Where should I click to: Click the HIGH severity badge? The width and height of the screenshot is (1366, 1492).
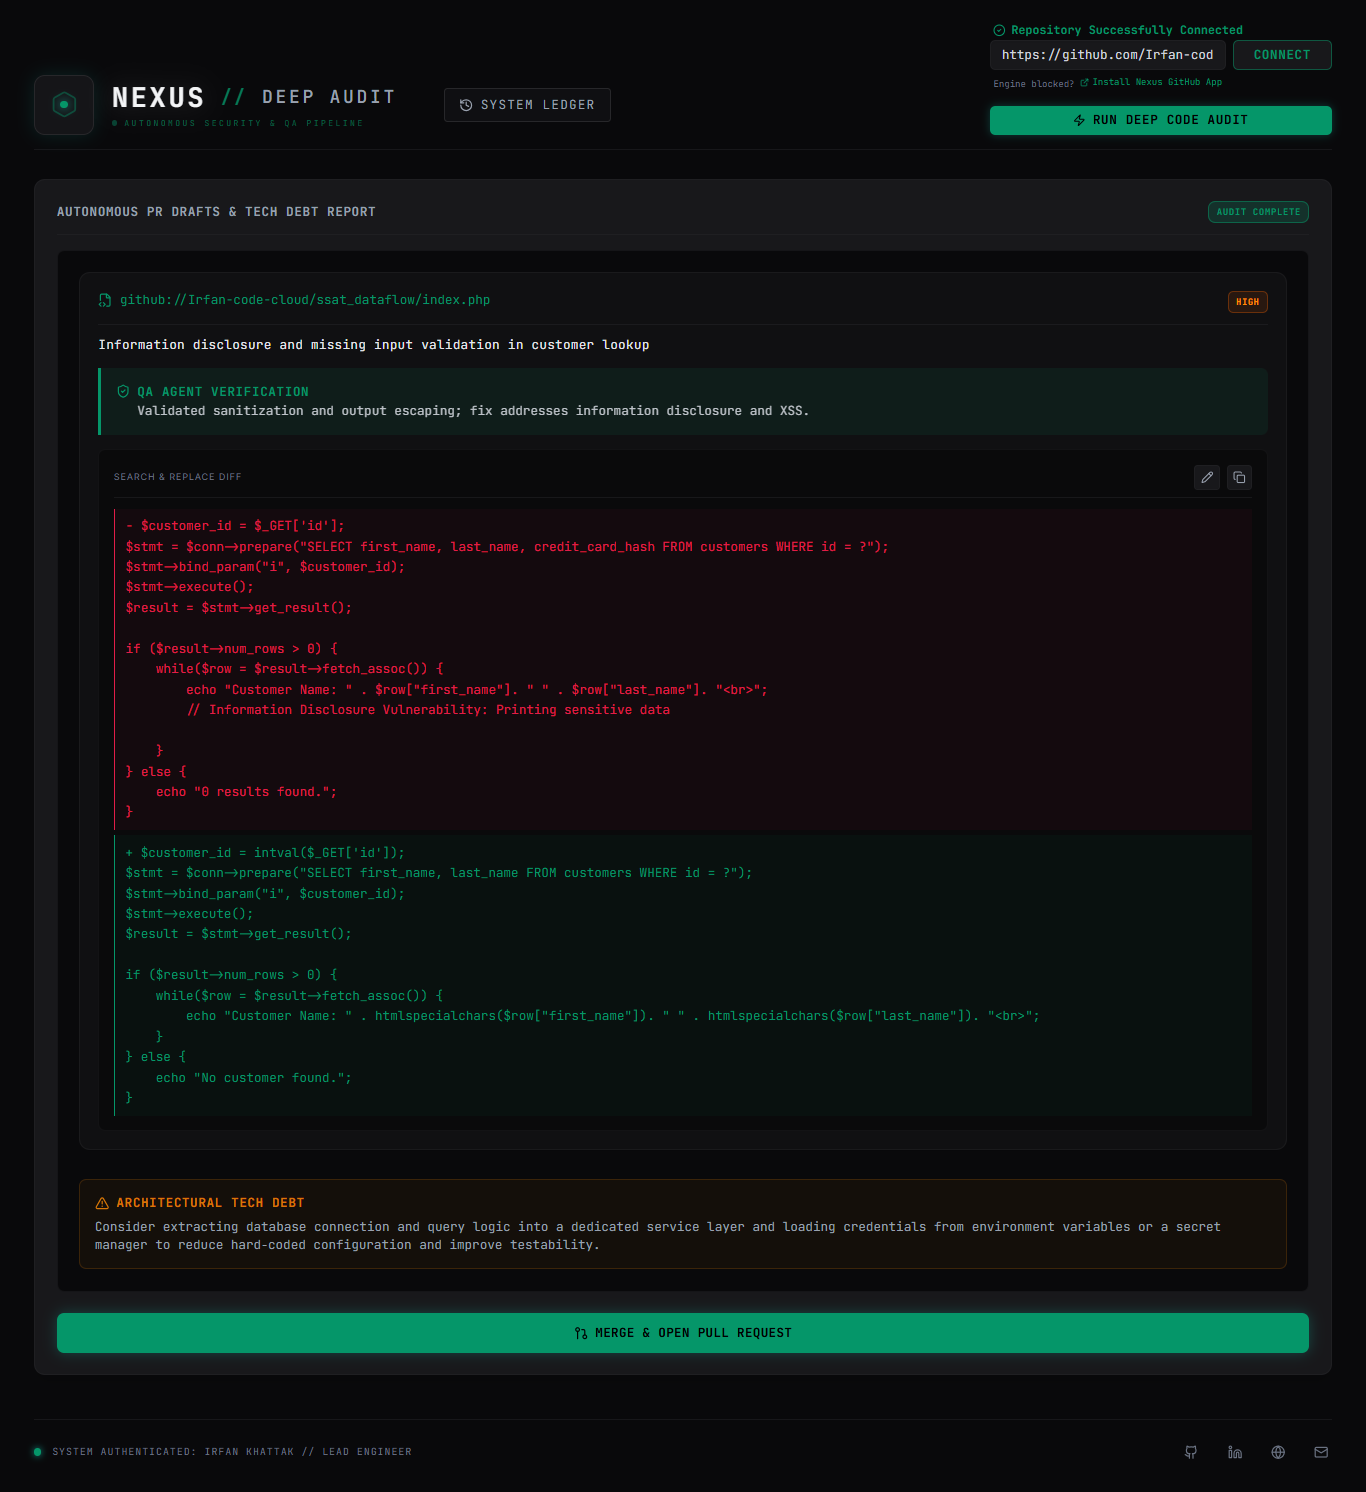click(x=1247, y=302)
